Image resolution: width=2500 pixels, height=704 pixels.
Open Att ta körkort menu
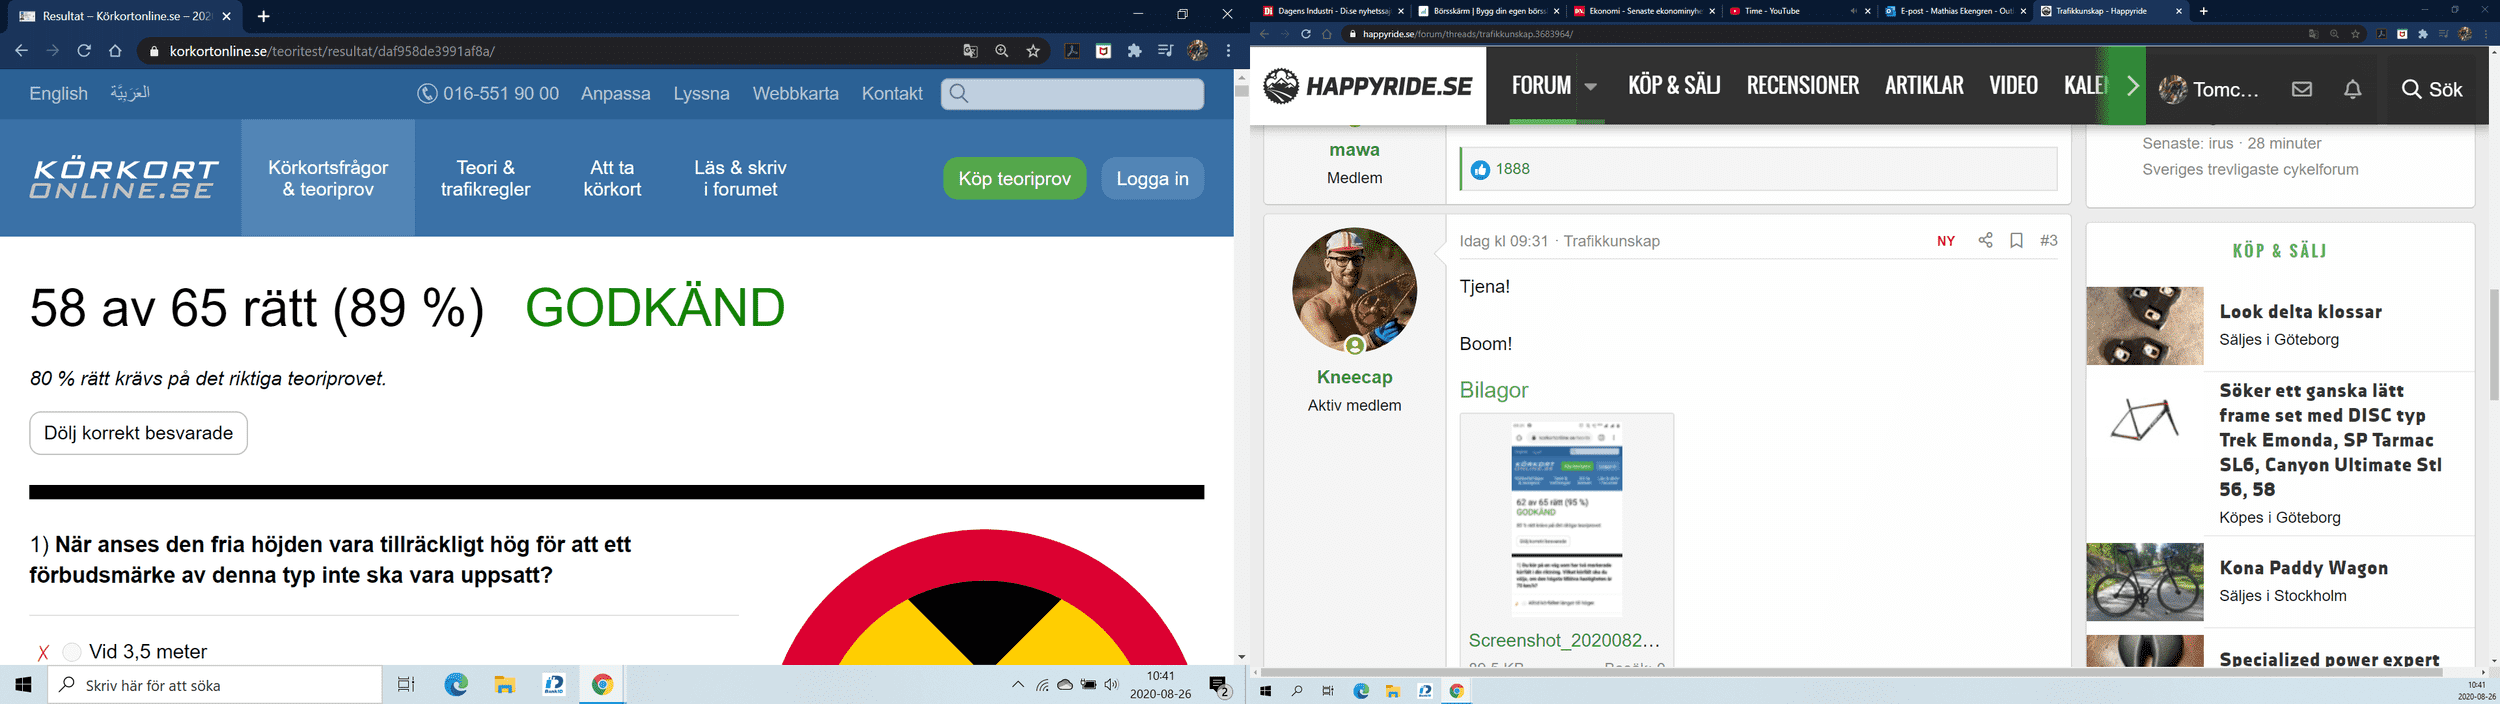tap(612, 178)
